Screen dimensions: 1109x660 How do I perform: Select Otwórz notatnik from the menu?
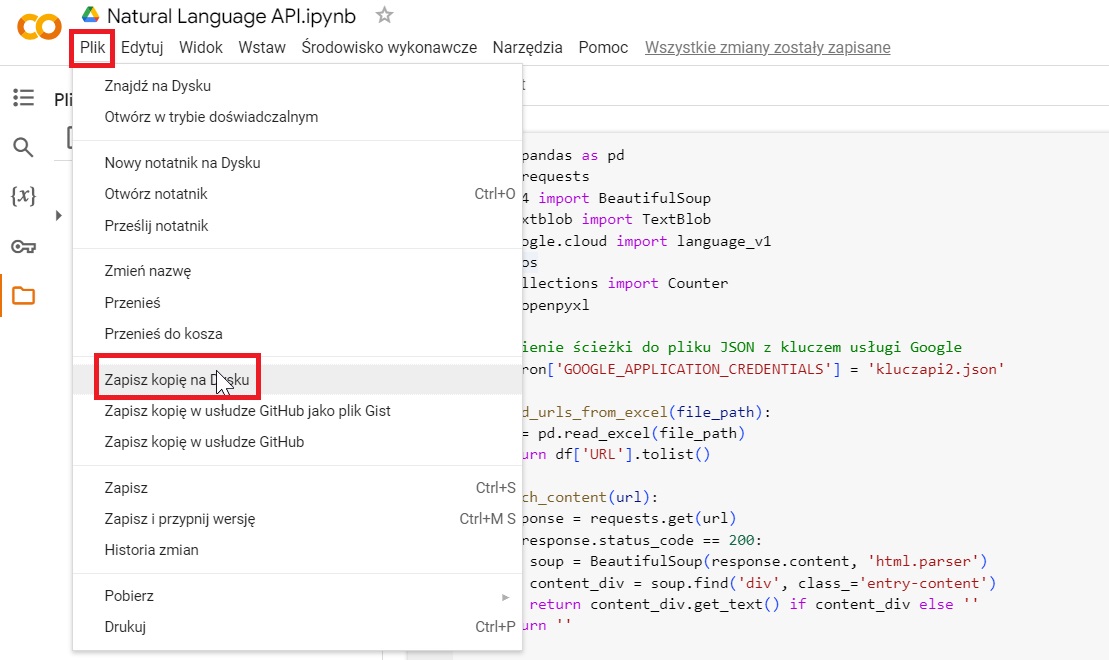[x=157, y=194]
